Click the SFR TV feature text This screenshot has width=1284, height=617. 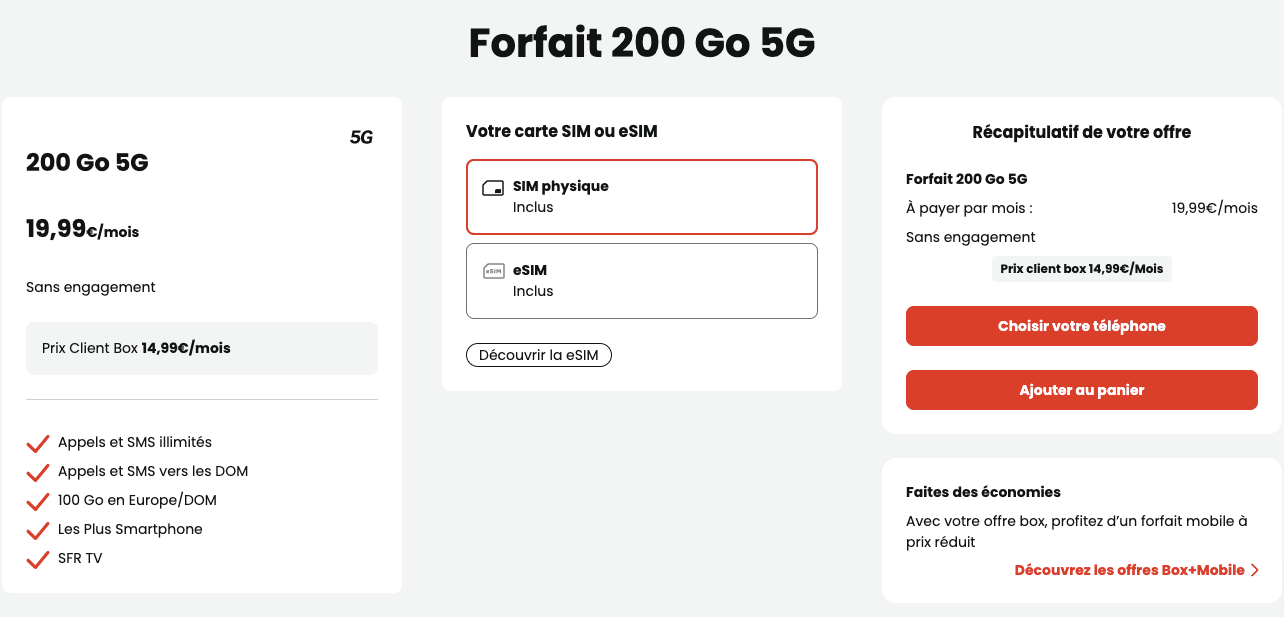click(x=80, y=558)
